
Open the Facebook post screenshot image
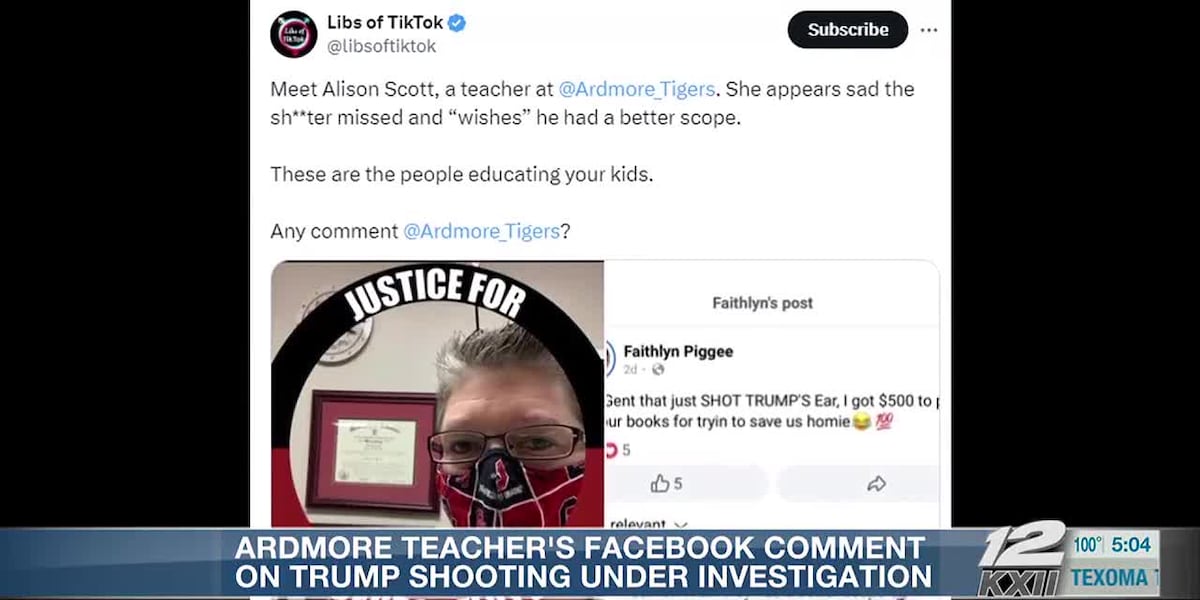pos(771,394)
